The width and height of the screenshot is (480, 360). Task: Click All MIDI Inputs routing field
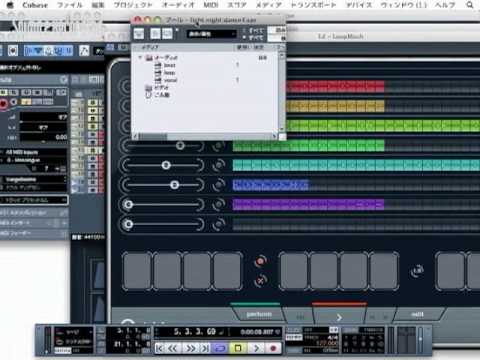[x=33, y=152]
